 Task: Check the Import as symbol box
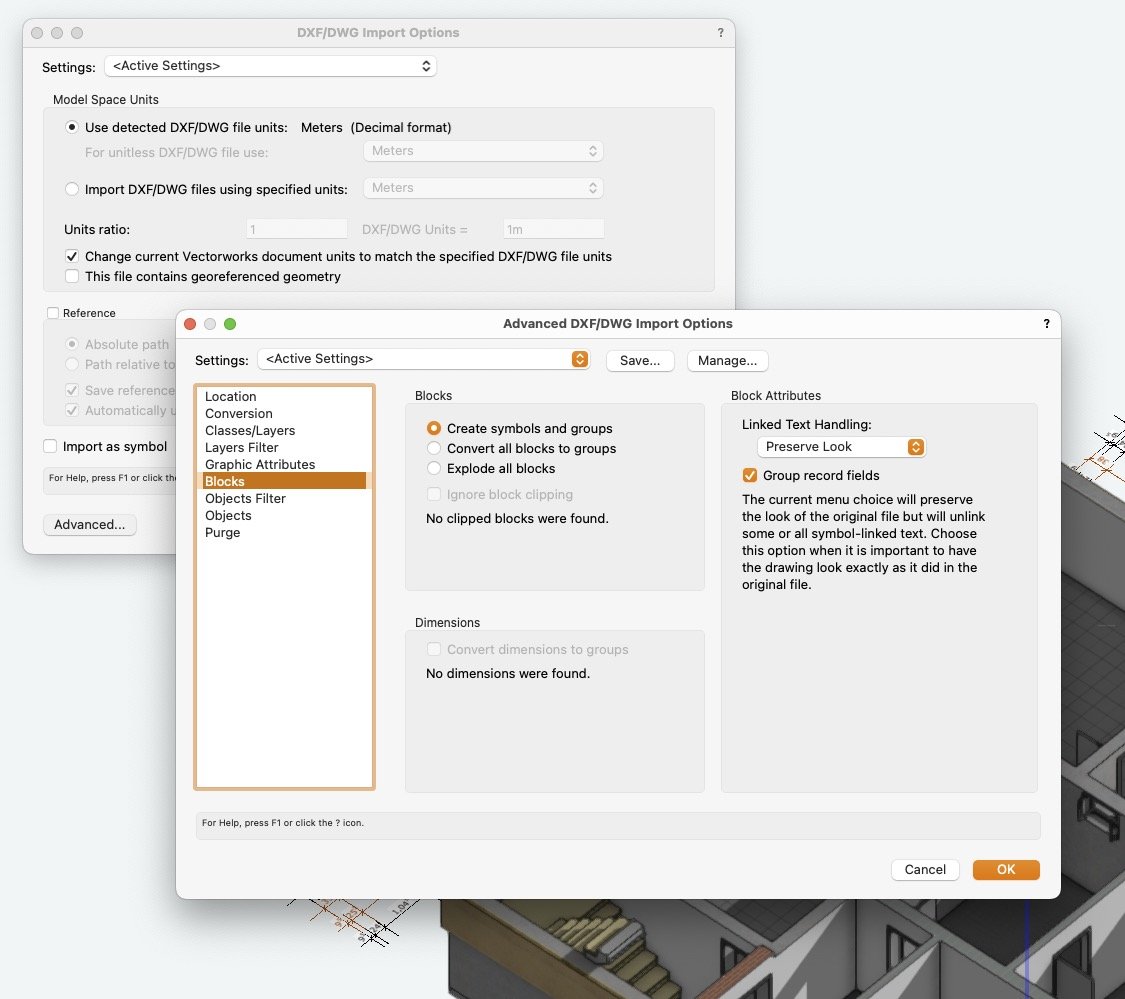[50, 446]
